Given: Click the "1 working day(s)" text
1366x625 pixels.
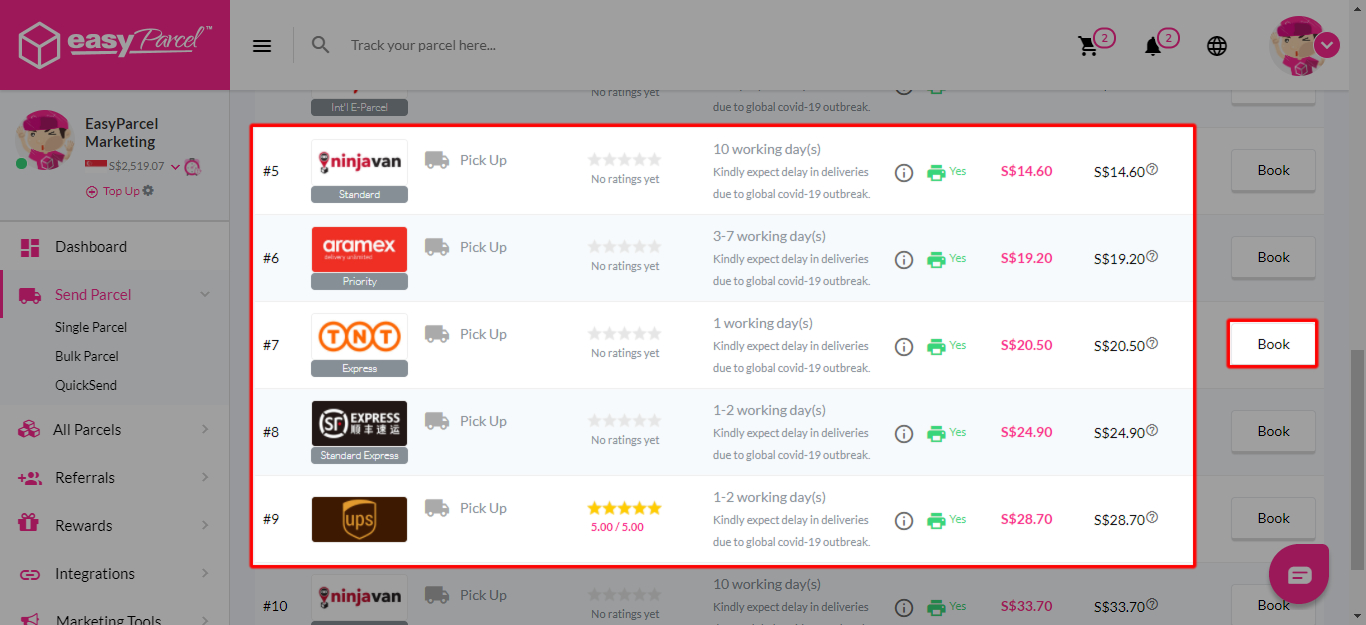Looking at the screenshot, I should (x=763, y=323).
